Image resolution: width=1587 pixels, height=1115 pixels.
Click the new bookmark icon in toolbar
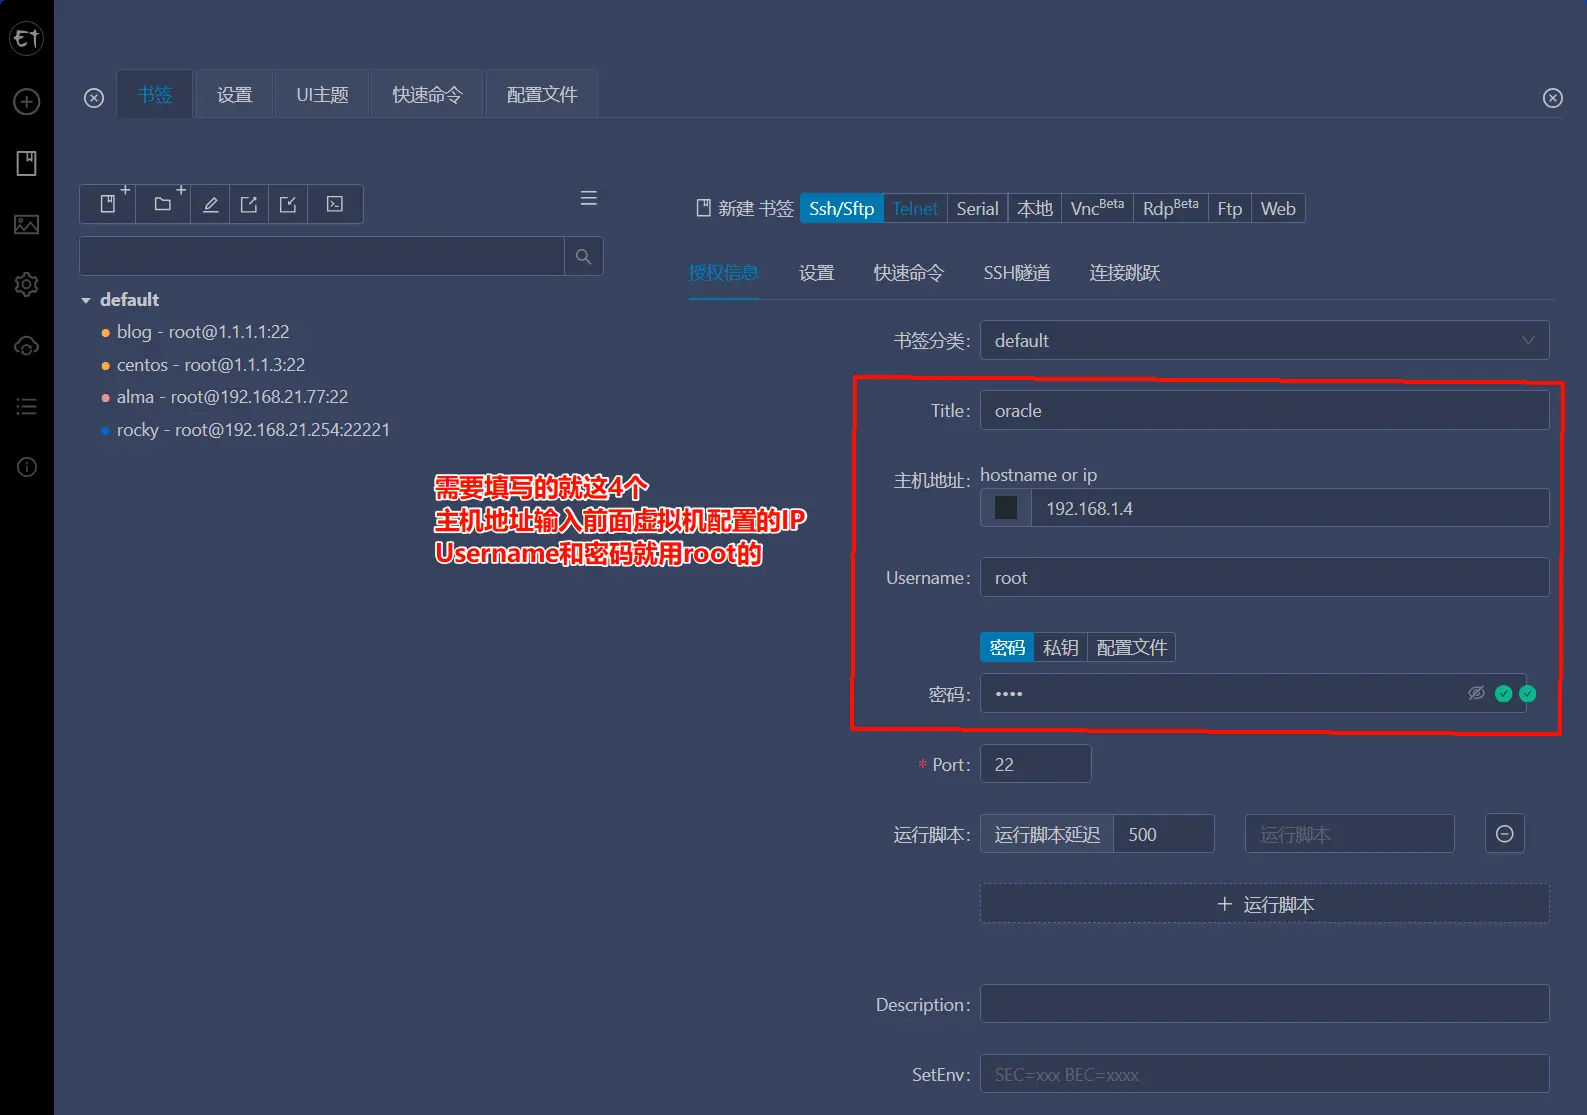108,204
